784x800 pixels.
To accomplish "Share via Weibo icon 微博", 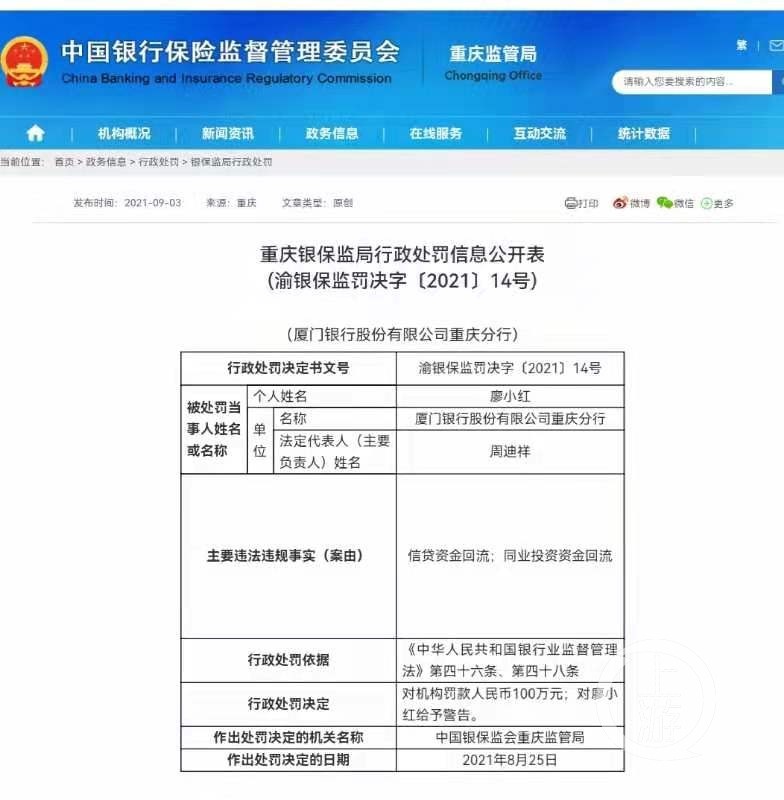I will click(631, 203).
